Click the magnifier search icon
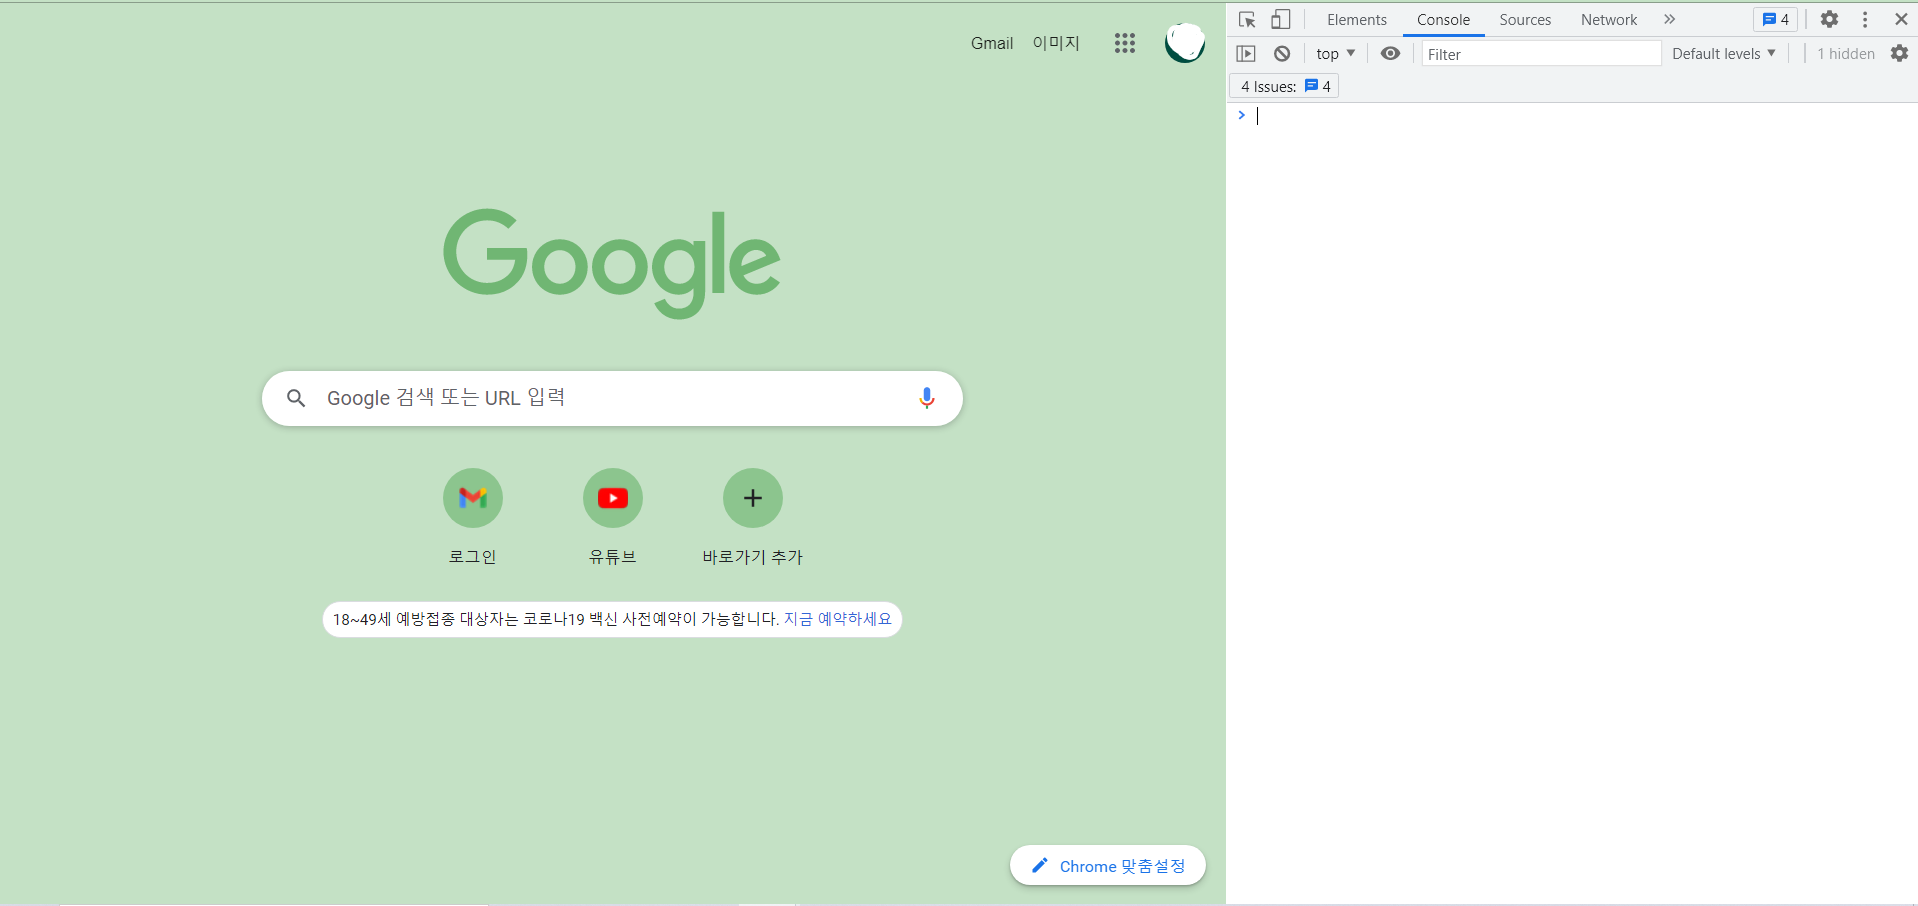 296,398
